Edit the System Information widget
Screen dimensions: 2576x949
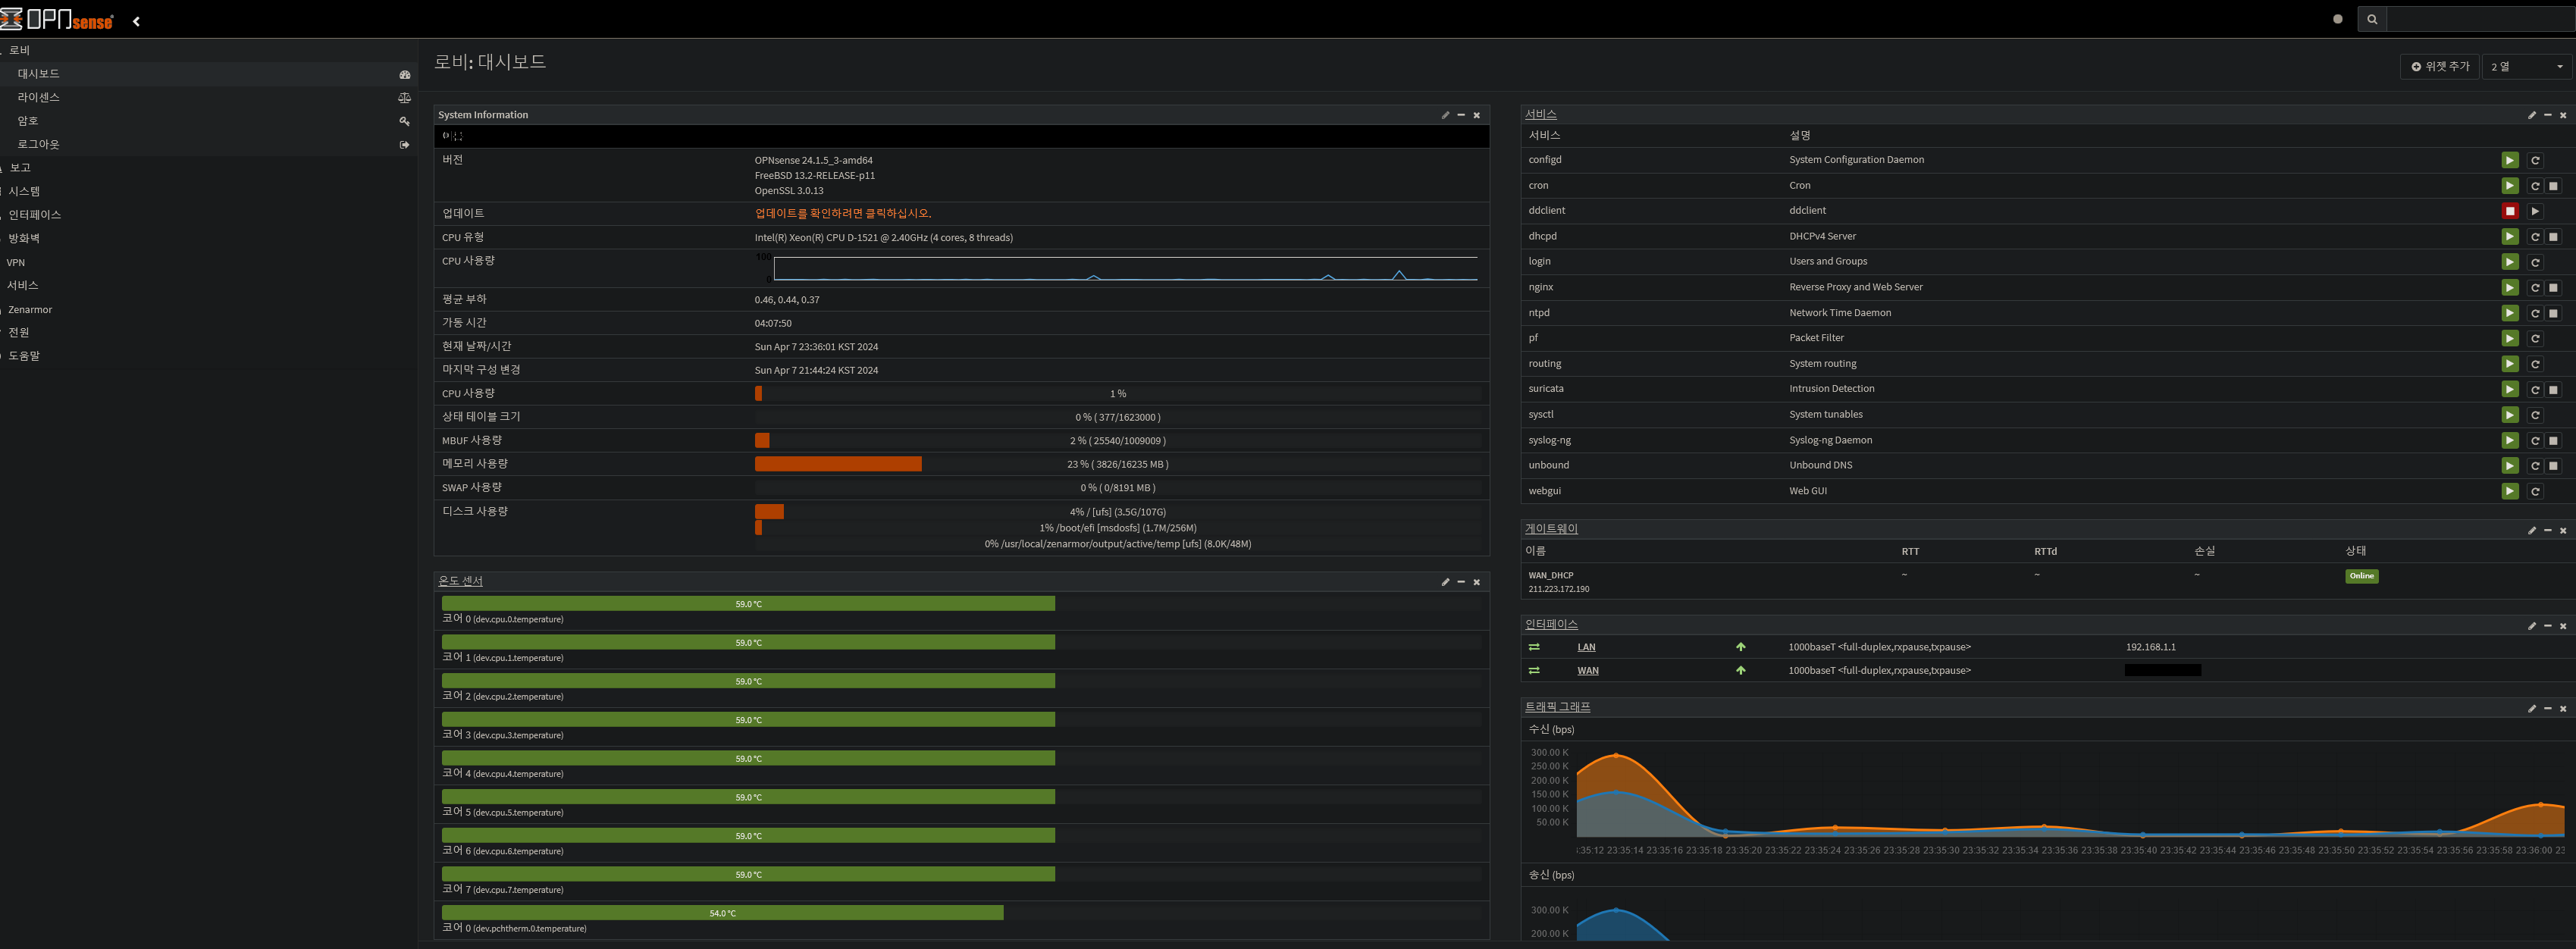1445,115
